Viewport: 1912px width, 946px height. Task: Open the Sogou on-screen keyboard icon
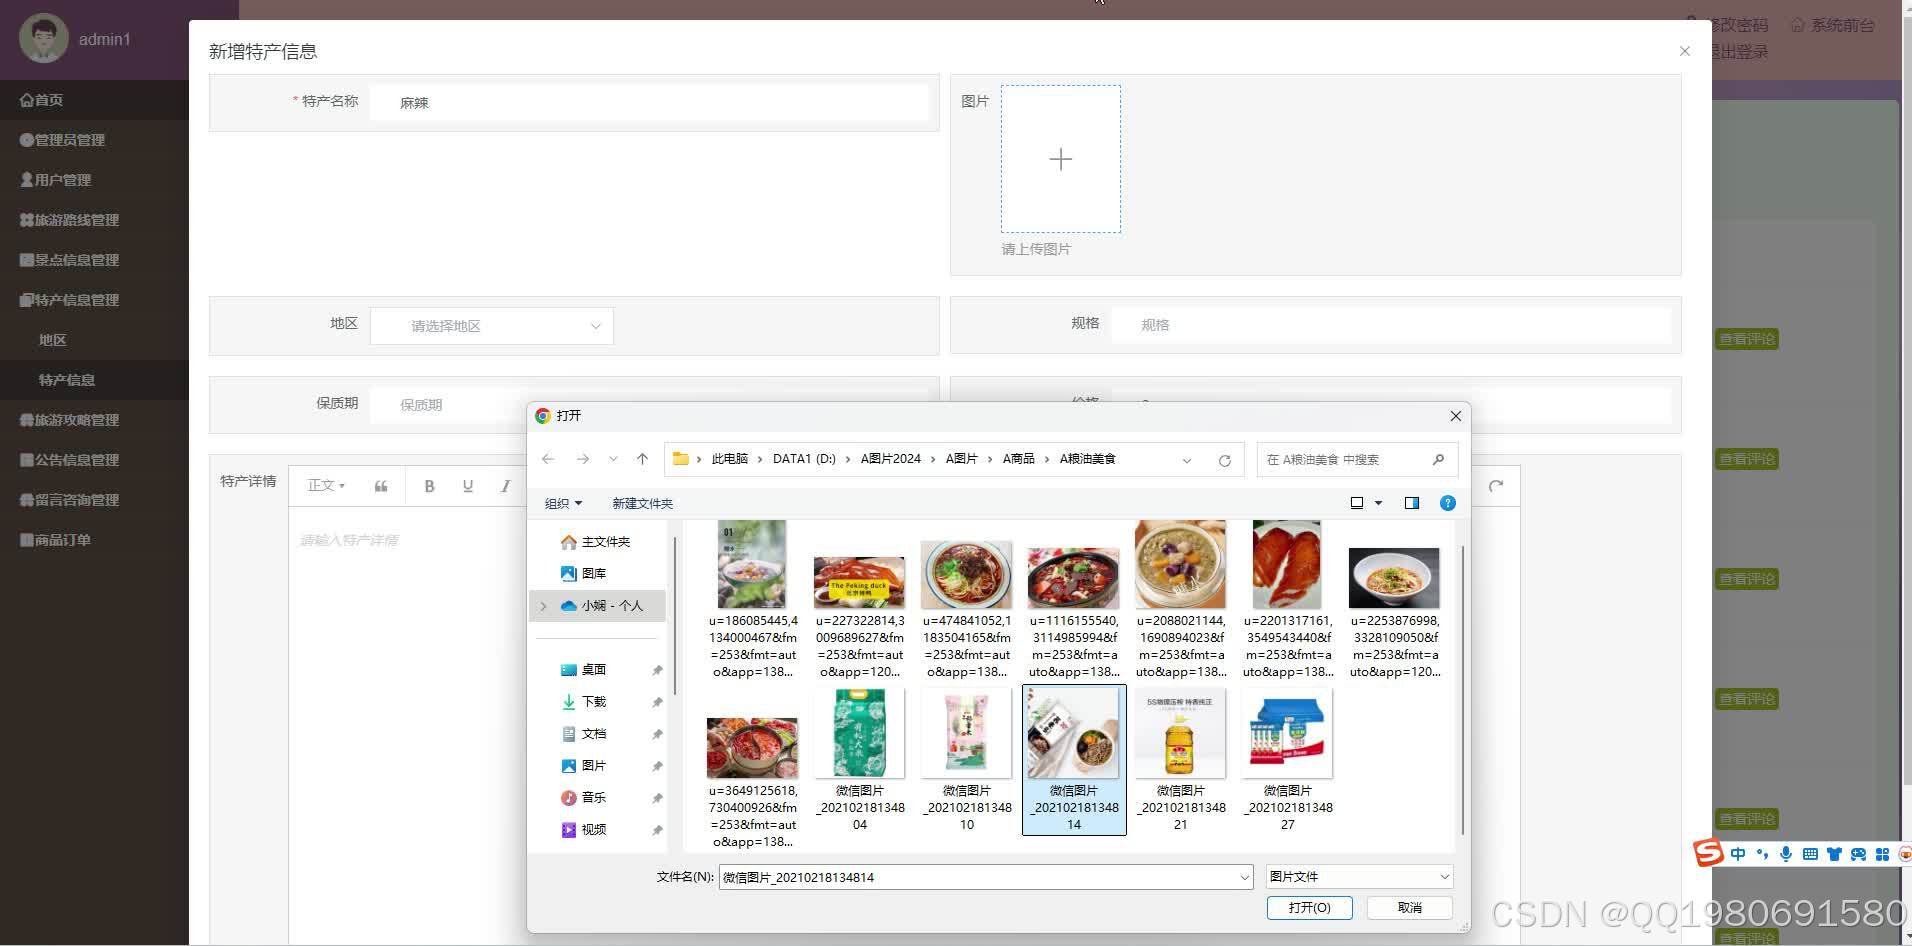click(x=1810, y=853)
